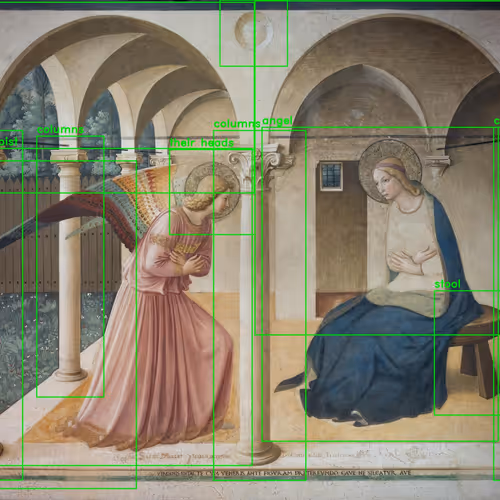Click the green "stool" bounding box label
This screenshot has height=500, width=500.
click(447, 284)
